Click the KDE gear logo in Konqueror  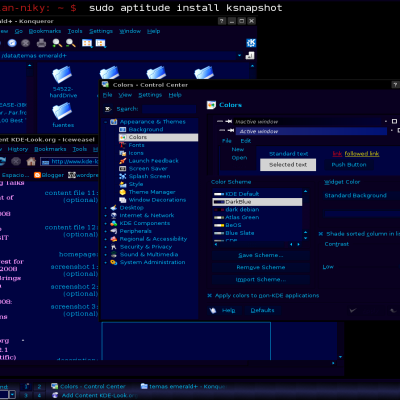click(251, 43)
